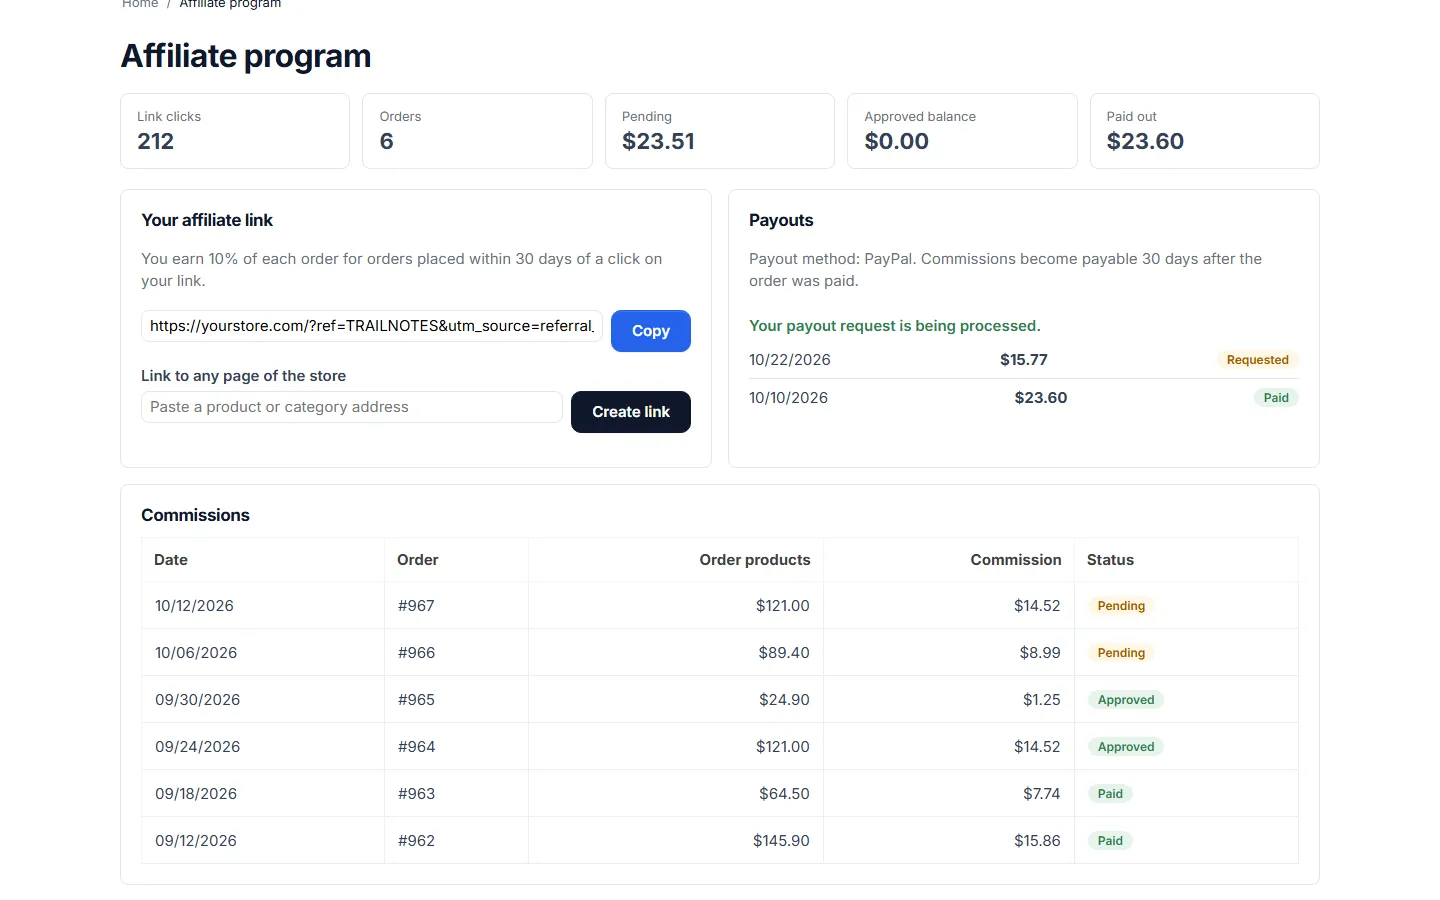The height and width of the screenshot is (900, 1440).
Task: Click Paid status for order #963
Action: [x=1110, y=794]
